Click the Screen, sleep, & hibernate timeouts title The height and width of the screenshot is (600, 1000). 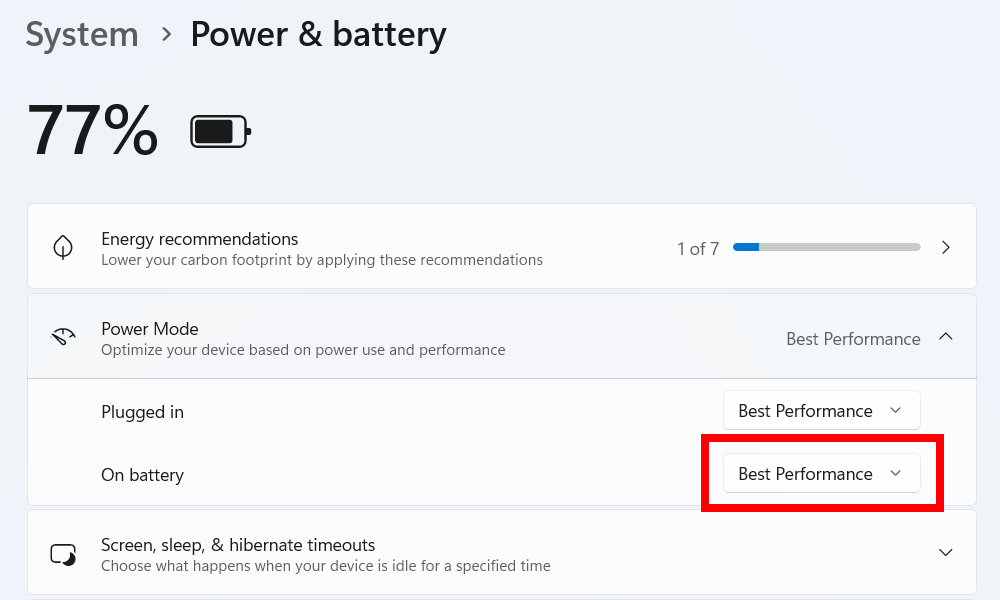pos(238,545)
